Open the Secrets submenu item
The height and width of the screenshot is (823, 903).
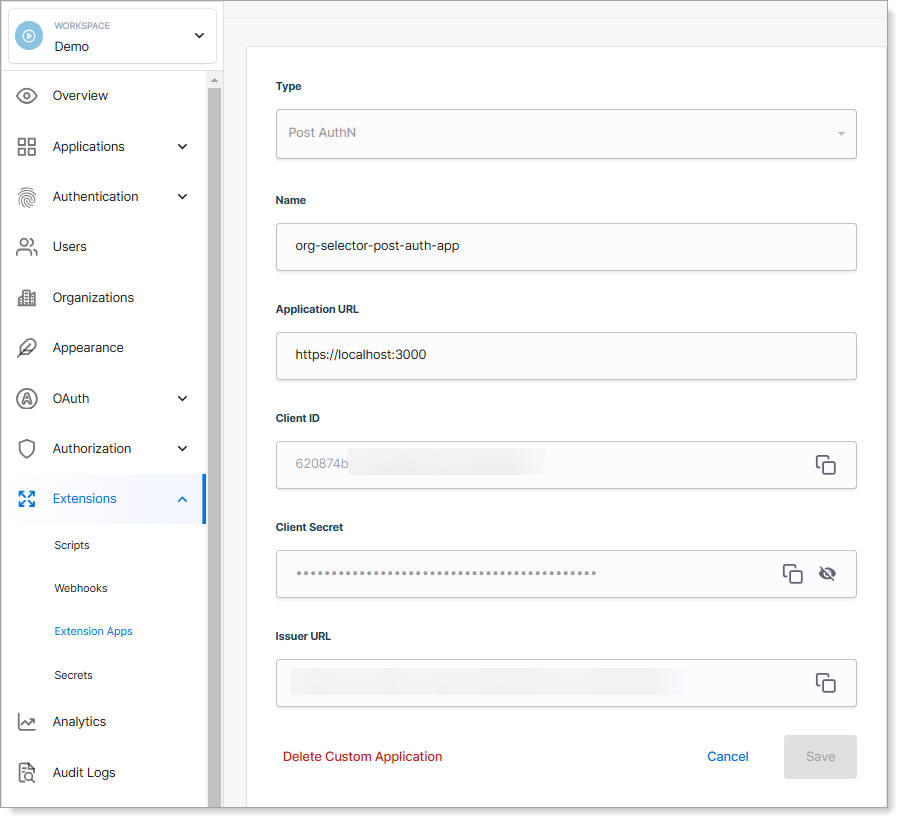tap(73, 676)
